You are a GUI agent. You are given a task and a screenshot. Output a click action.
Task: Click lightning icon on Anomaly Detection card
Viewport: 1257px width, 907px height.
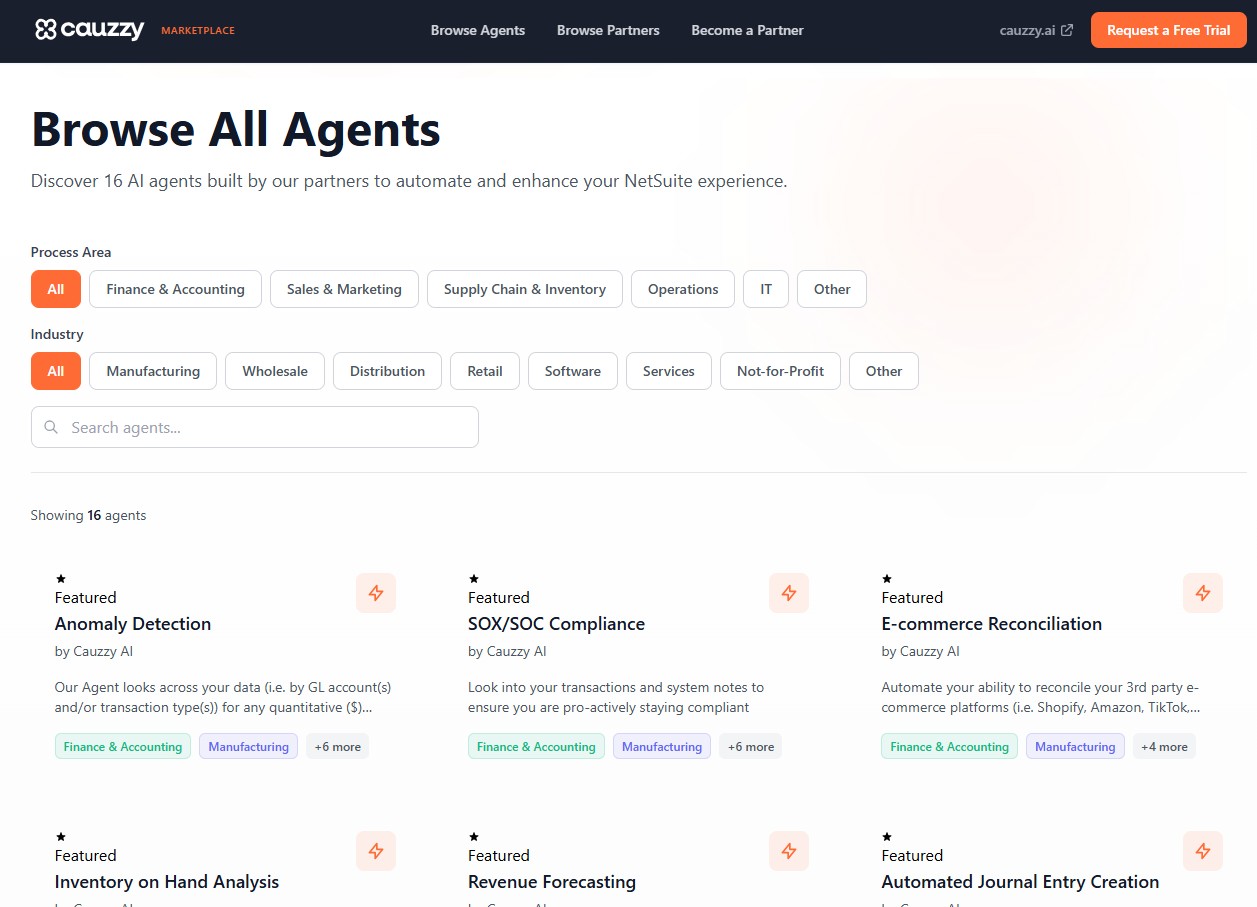[x=376, y=593]
